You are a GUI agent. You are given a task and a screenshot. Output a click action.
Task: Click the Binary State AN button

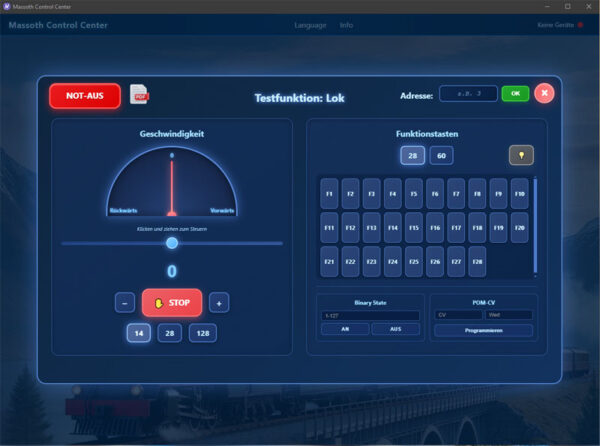pyautogui.click(x=344, y=329)
